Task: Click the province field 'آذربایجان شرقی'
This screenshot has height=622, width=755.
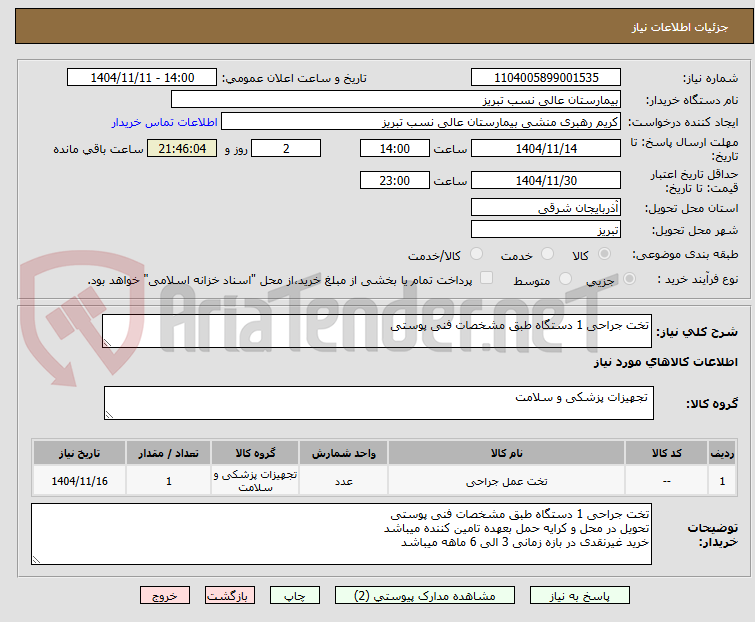Action: [x=546, y=207]
